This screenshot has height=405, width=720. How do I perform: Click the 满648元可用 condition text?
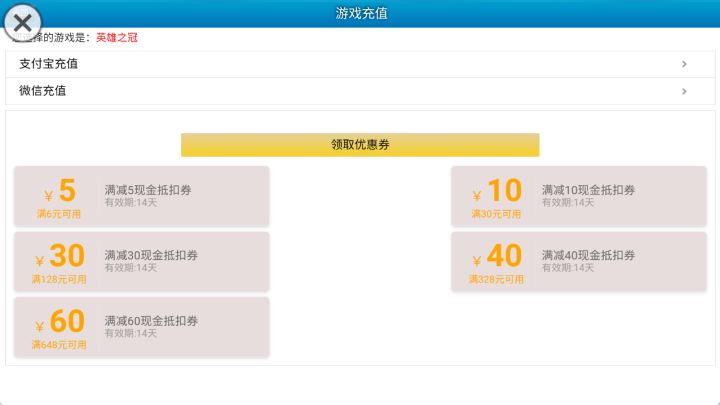pyautogui.click(x=59, y=345)
